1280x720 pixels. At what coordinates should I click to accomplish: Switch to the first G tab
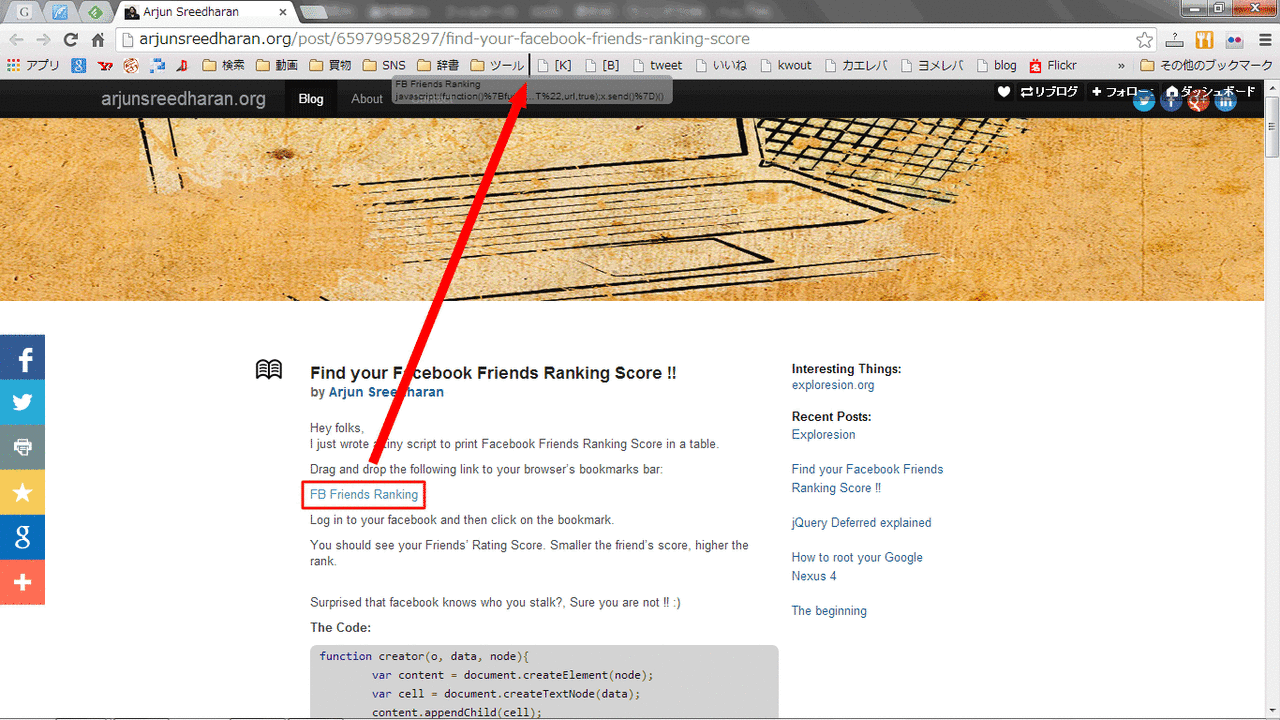(x=24, y=12)
